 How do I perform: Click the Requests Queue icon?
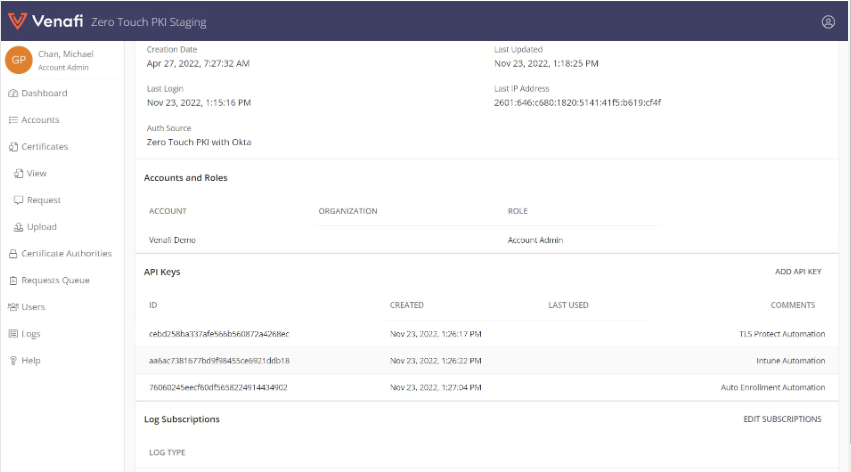(x=13, y=281)
